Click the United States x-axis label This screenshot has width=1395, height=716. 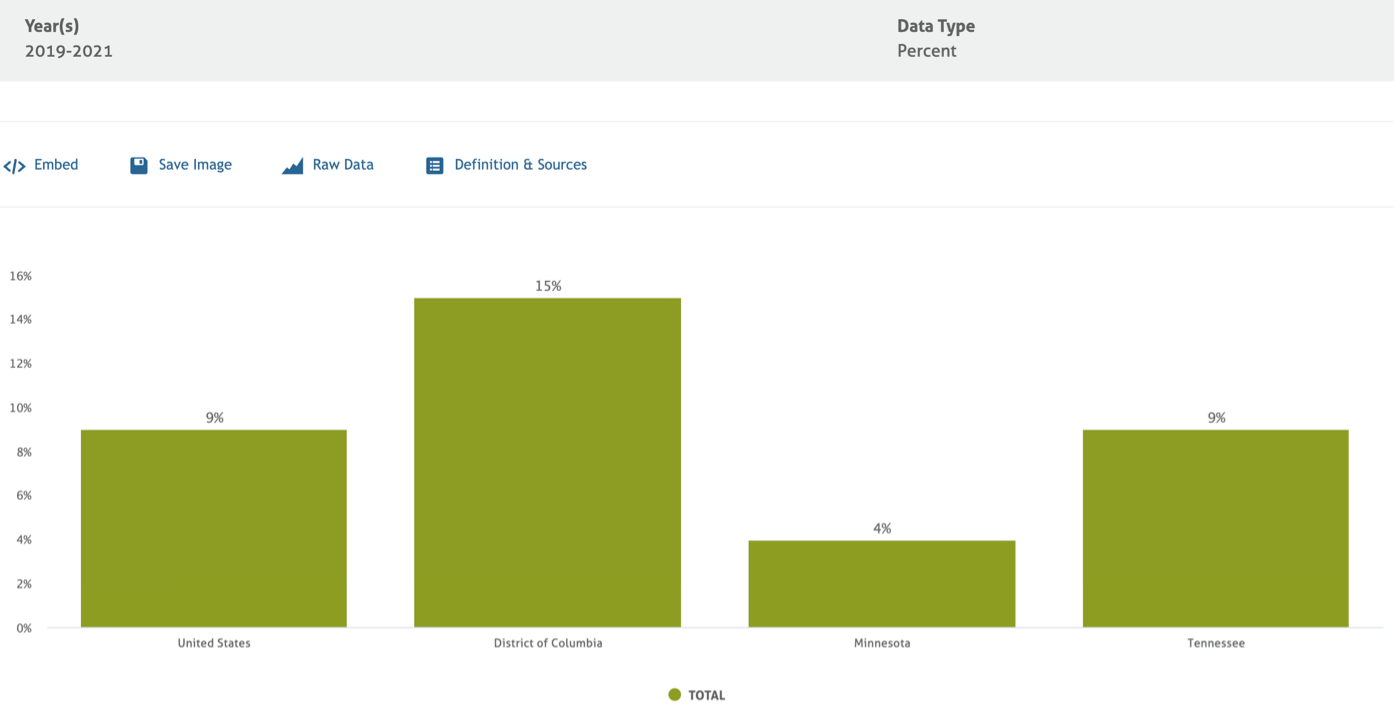click(214, 643)
